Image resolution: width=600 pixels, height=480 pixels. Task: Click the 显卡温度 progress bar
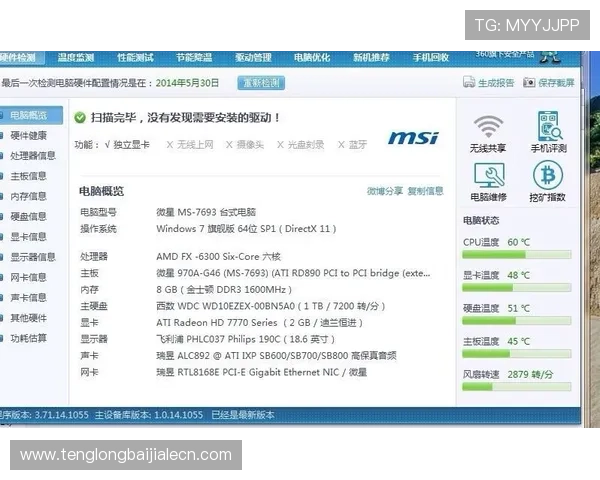(x=517, y=287)
